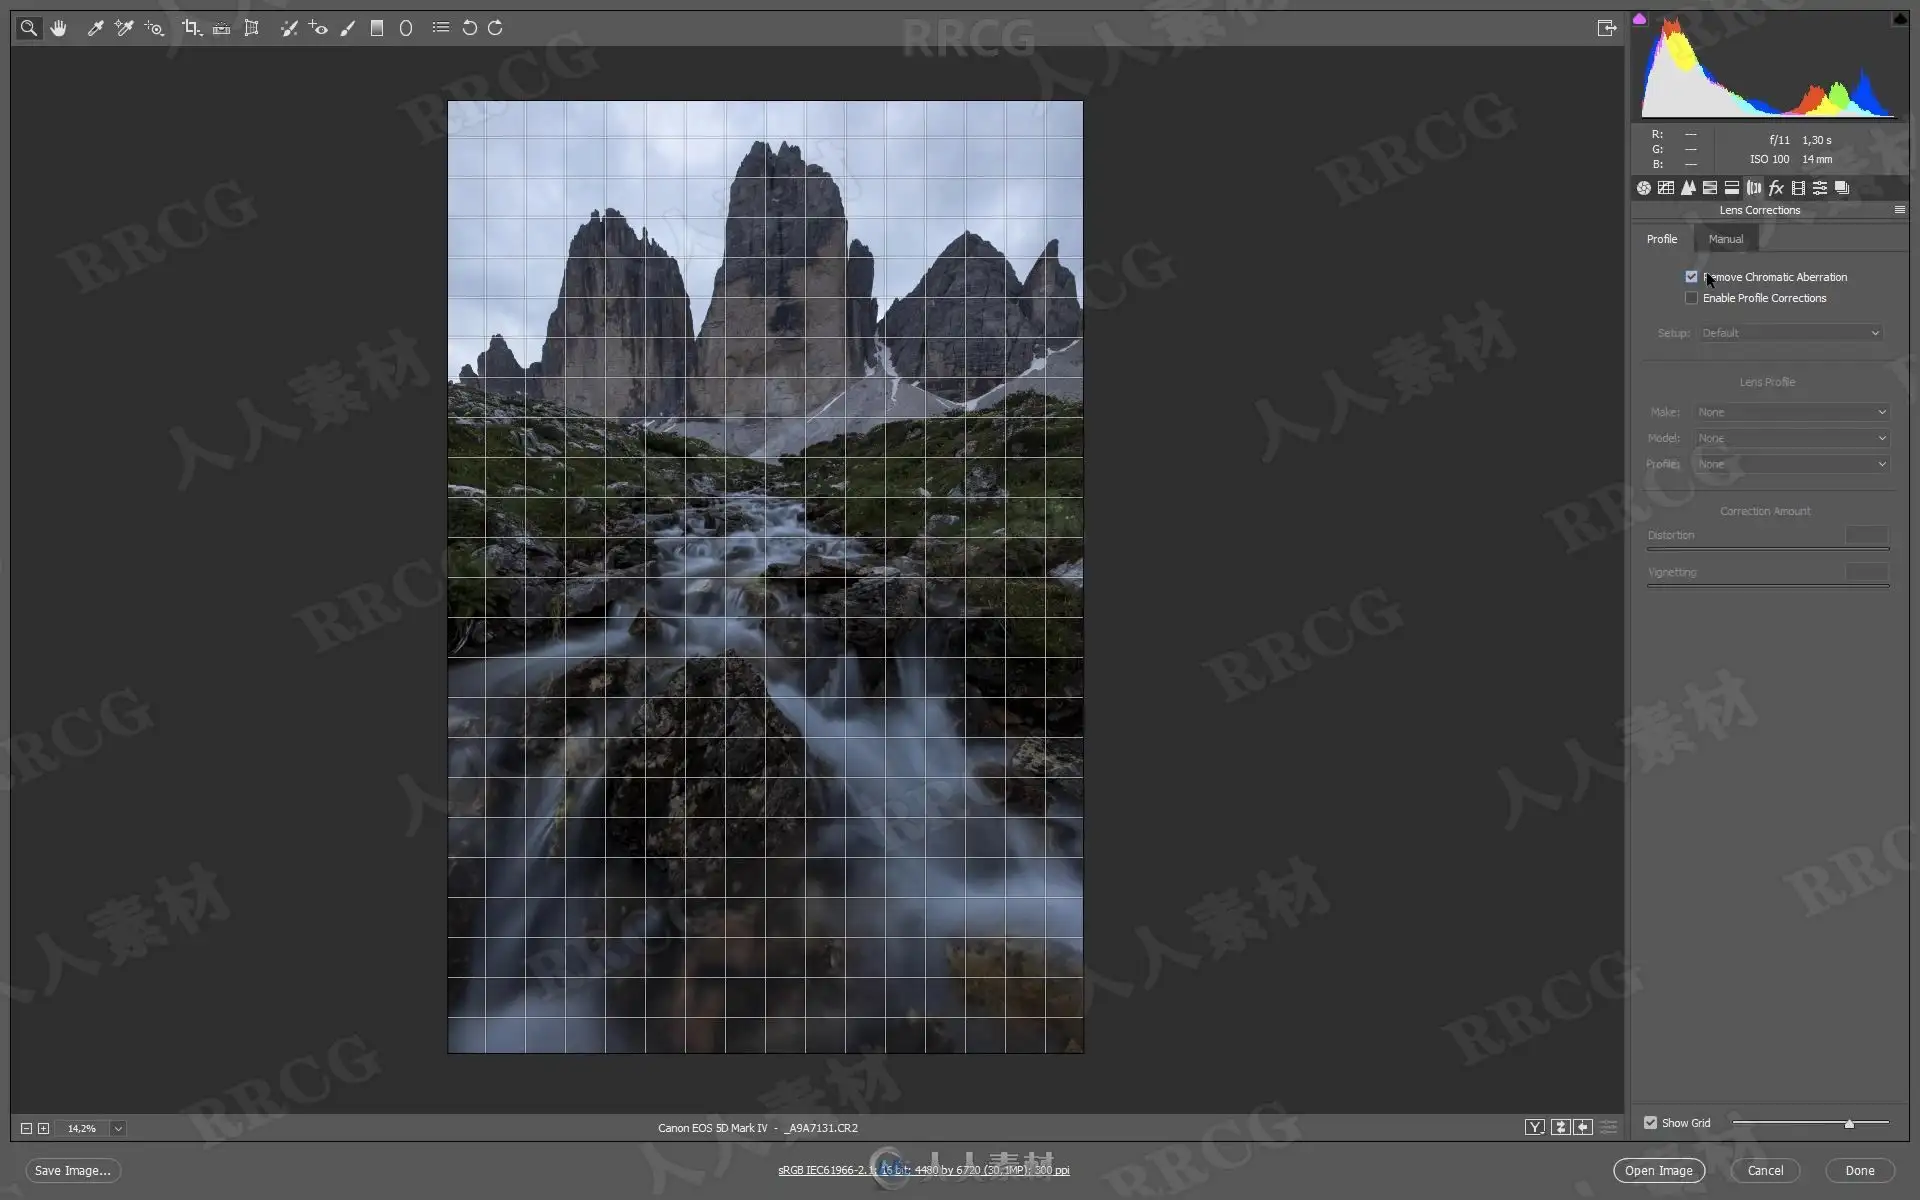Toggle the Show Grid checkbox
The image size is (1920, 1200).
tap(1650, 1123)
